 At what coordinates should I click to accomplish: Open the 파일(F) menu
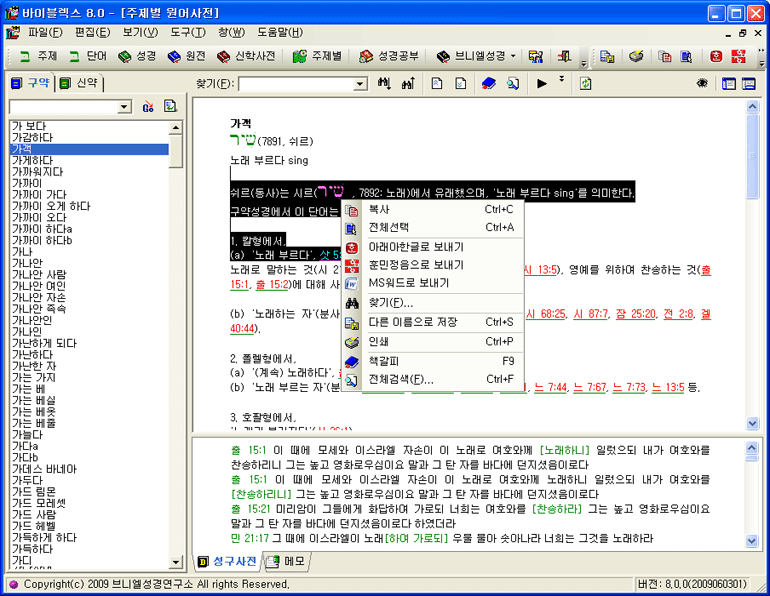coord(45,32)
